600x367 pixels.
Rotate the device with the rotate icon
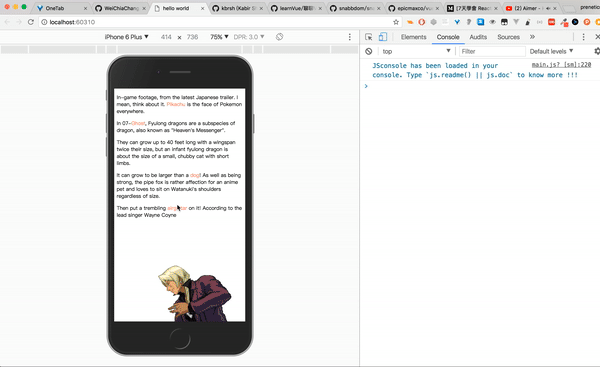[x=279, y=37]
